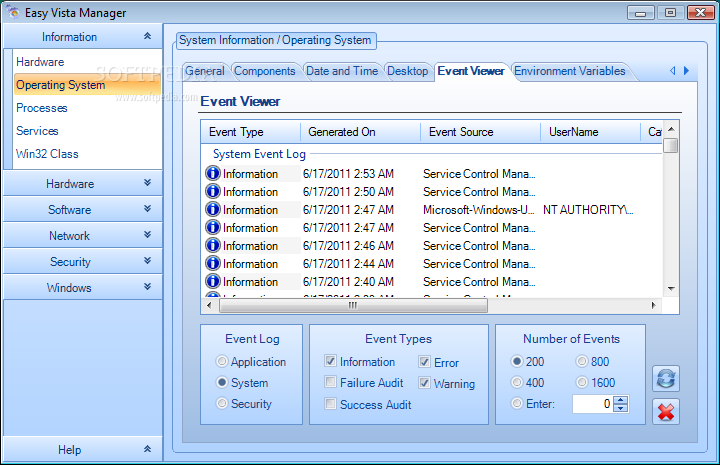Choose 400 events radio option

tap(517, 382)
